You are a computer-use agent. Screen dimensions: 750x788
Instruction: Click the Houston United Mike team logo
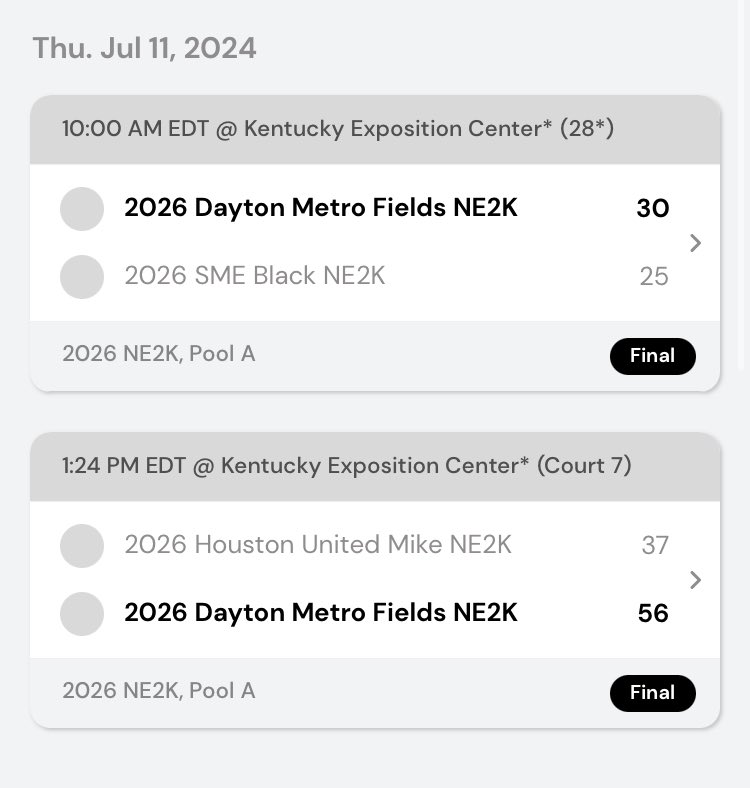tap(82, 546)
